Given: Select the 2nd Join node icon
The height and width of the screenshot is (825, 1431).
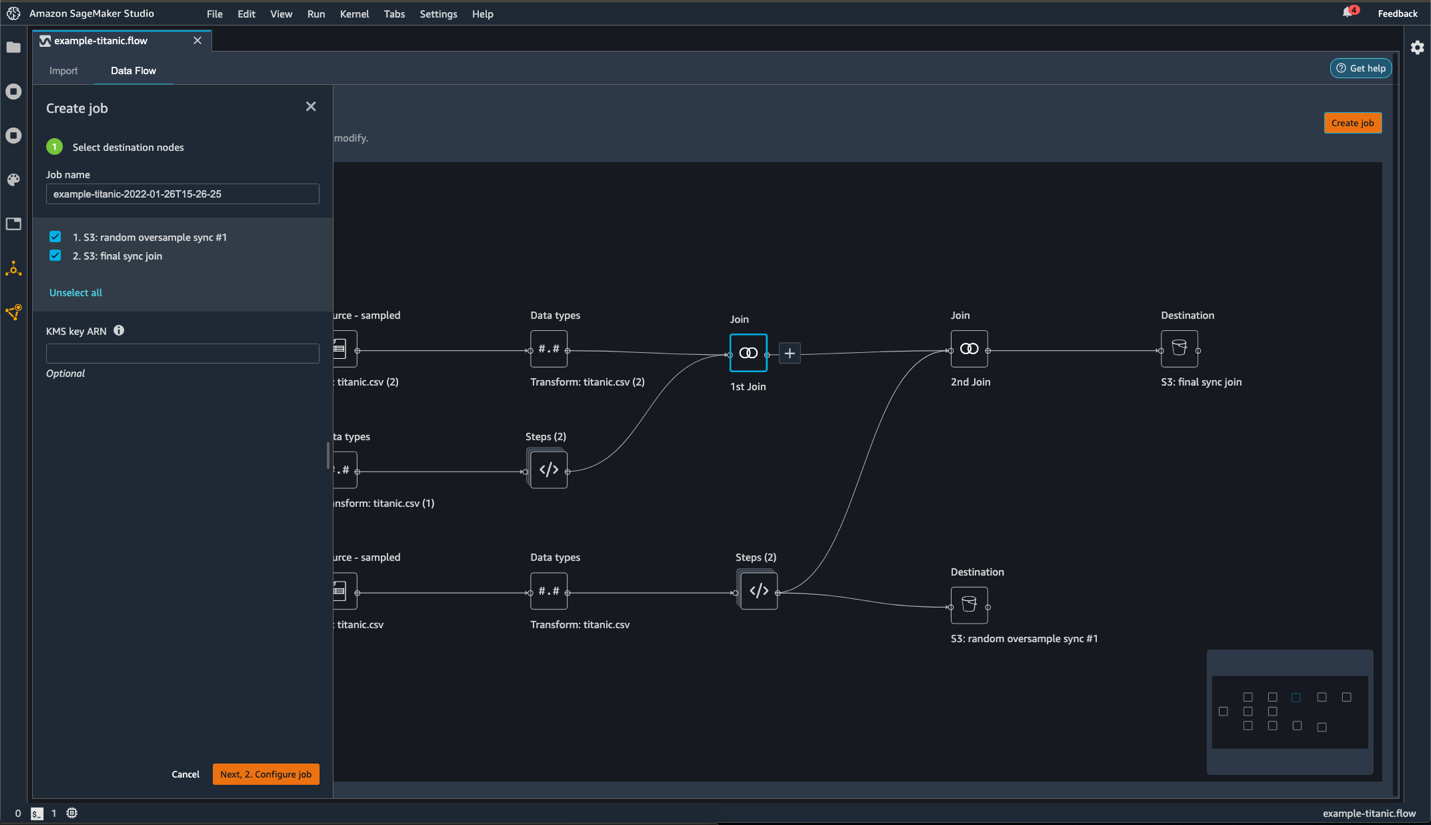Looking at the screenshot, I should point(969,349).
